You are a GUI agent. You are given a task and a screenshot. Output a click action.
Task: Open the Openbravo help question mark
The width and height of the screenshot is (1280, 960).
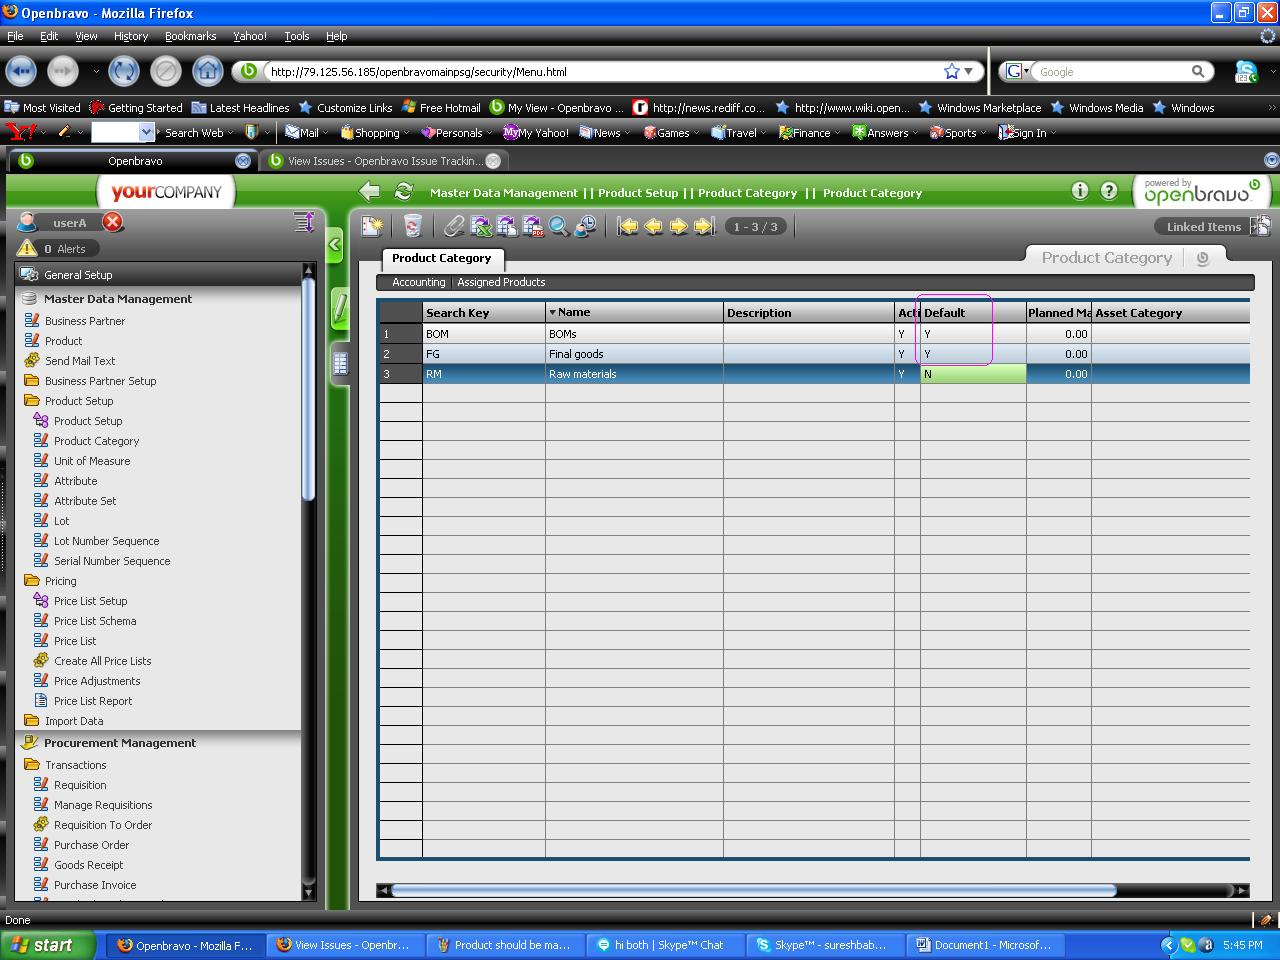[x=1109, y=191]
